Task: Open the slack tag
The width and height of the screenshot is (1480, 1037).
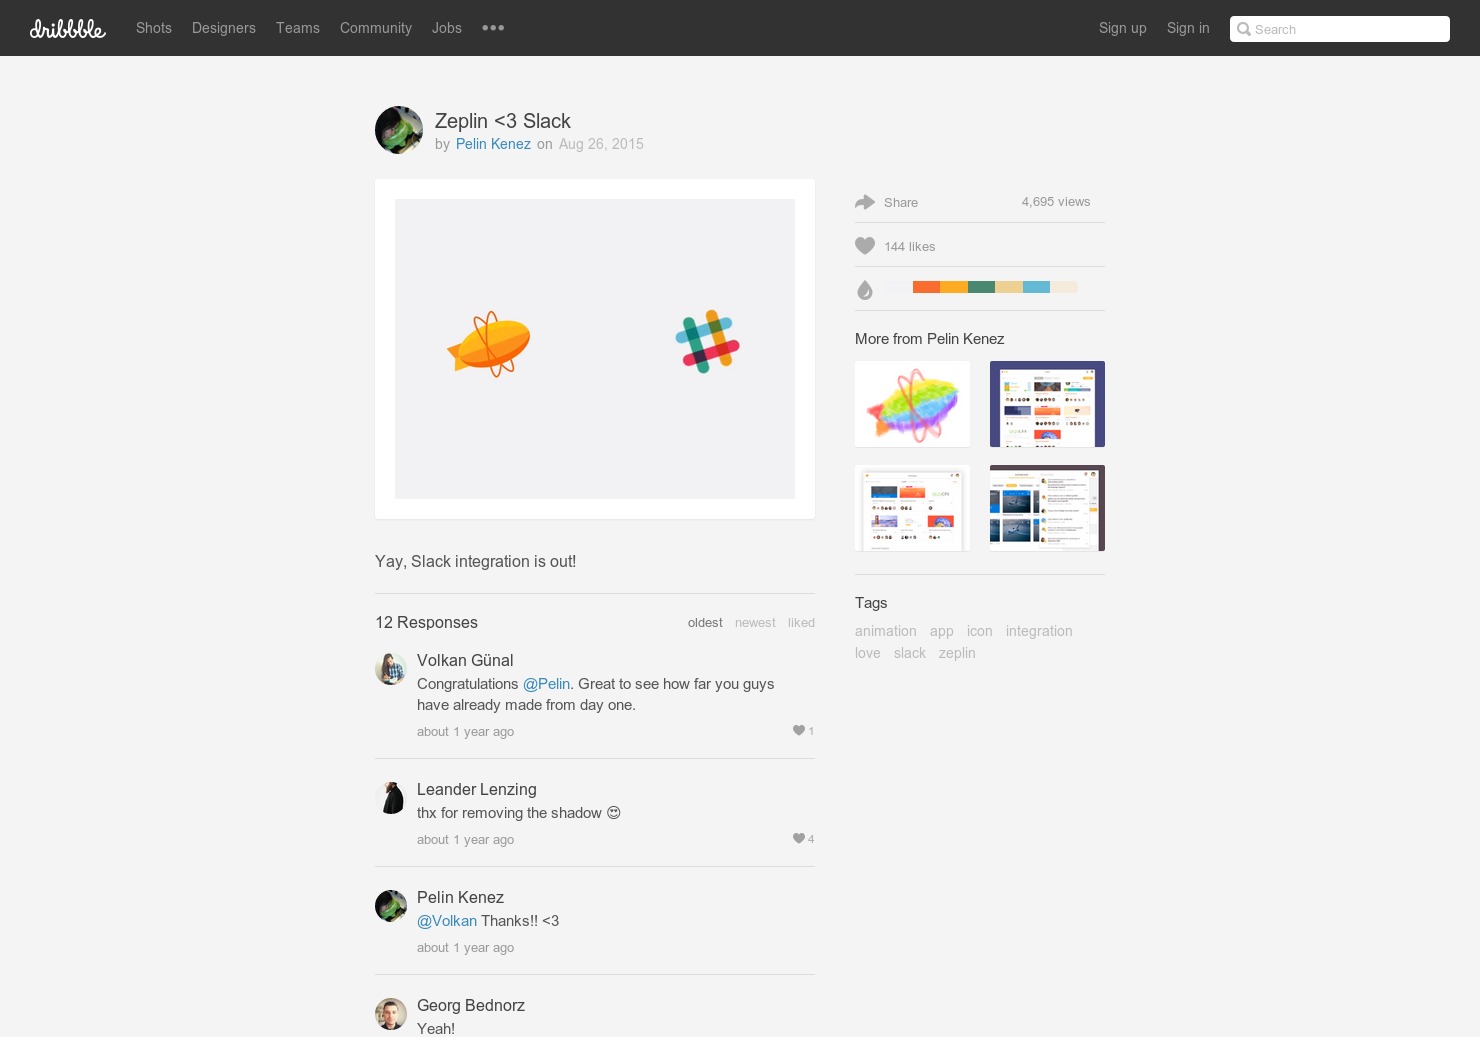Action: [909, 652]
